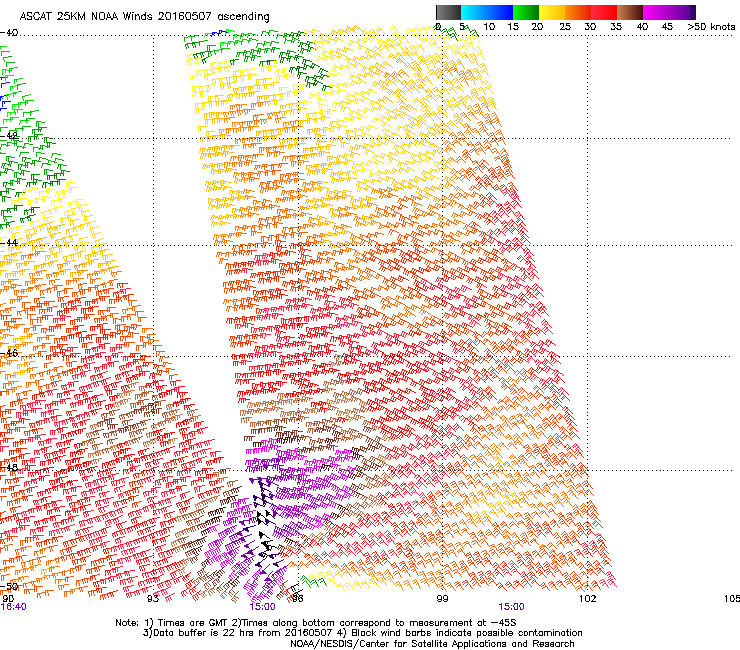Pick the brown 35-40 knots legend segment
The width and height of the screenshot is (740, 650).
click(x=630, y=12)
